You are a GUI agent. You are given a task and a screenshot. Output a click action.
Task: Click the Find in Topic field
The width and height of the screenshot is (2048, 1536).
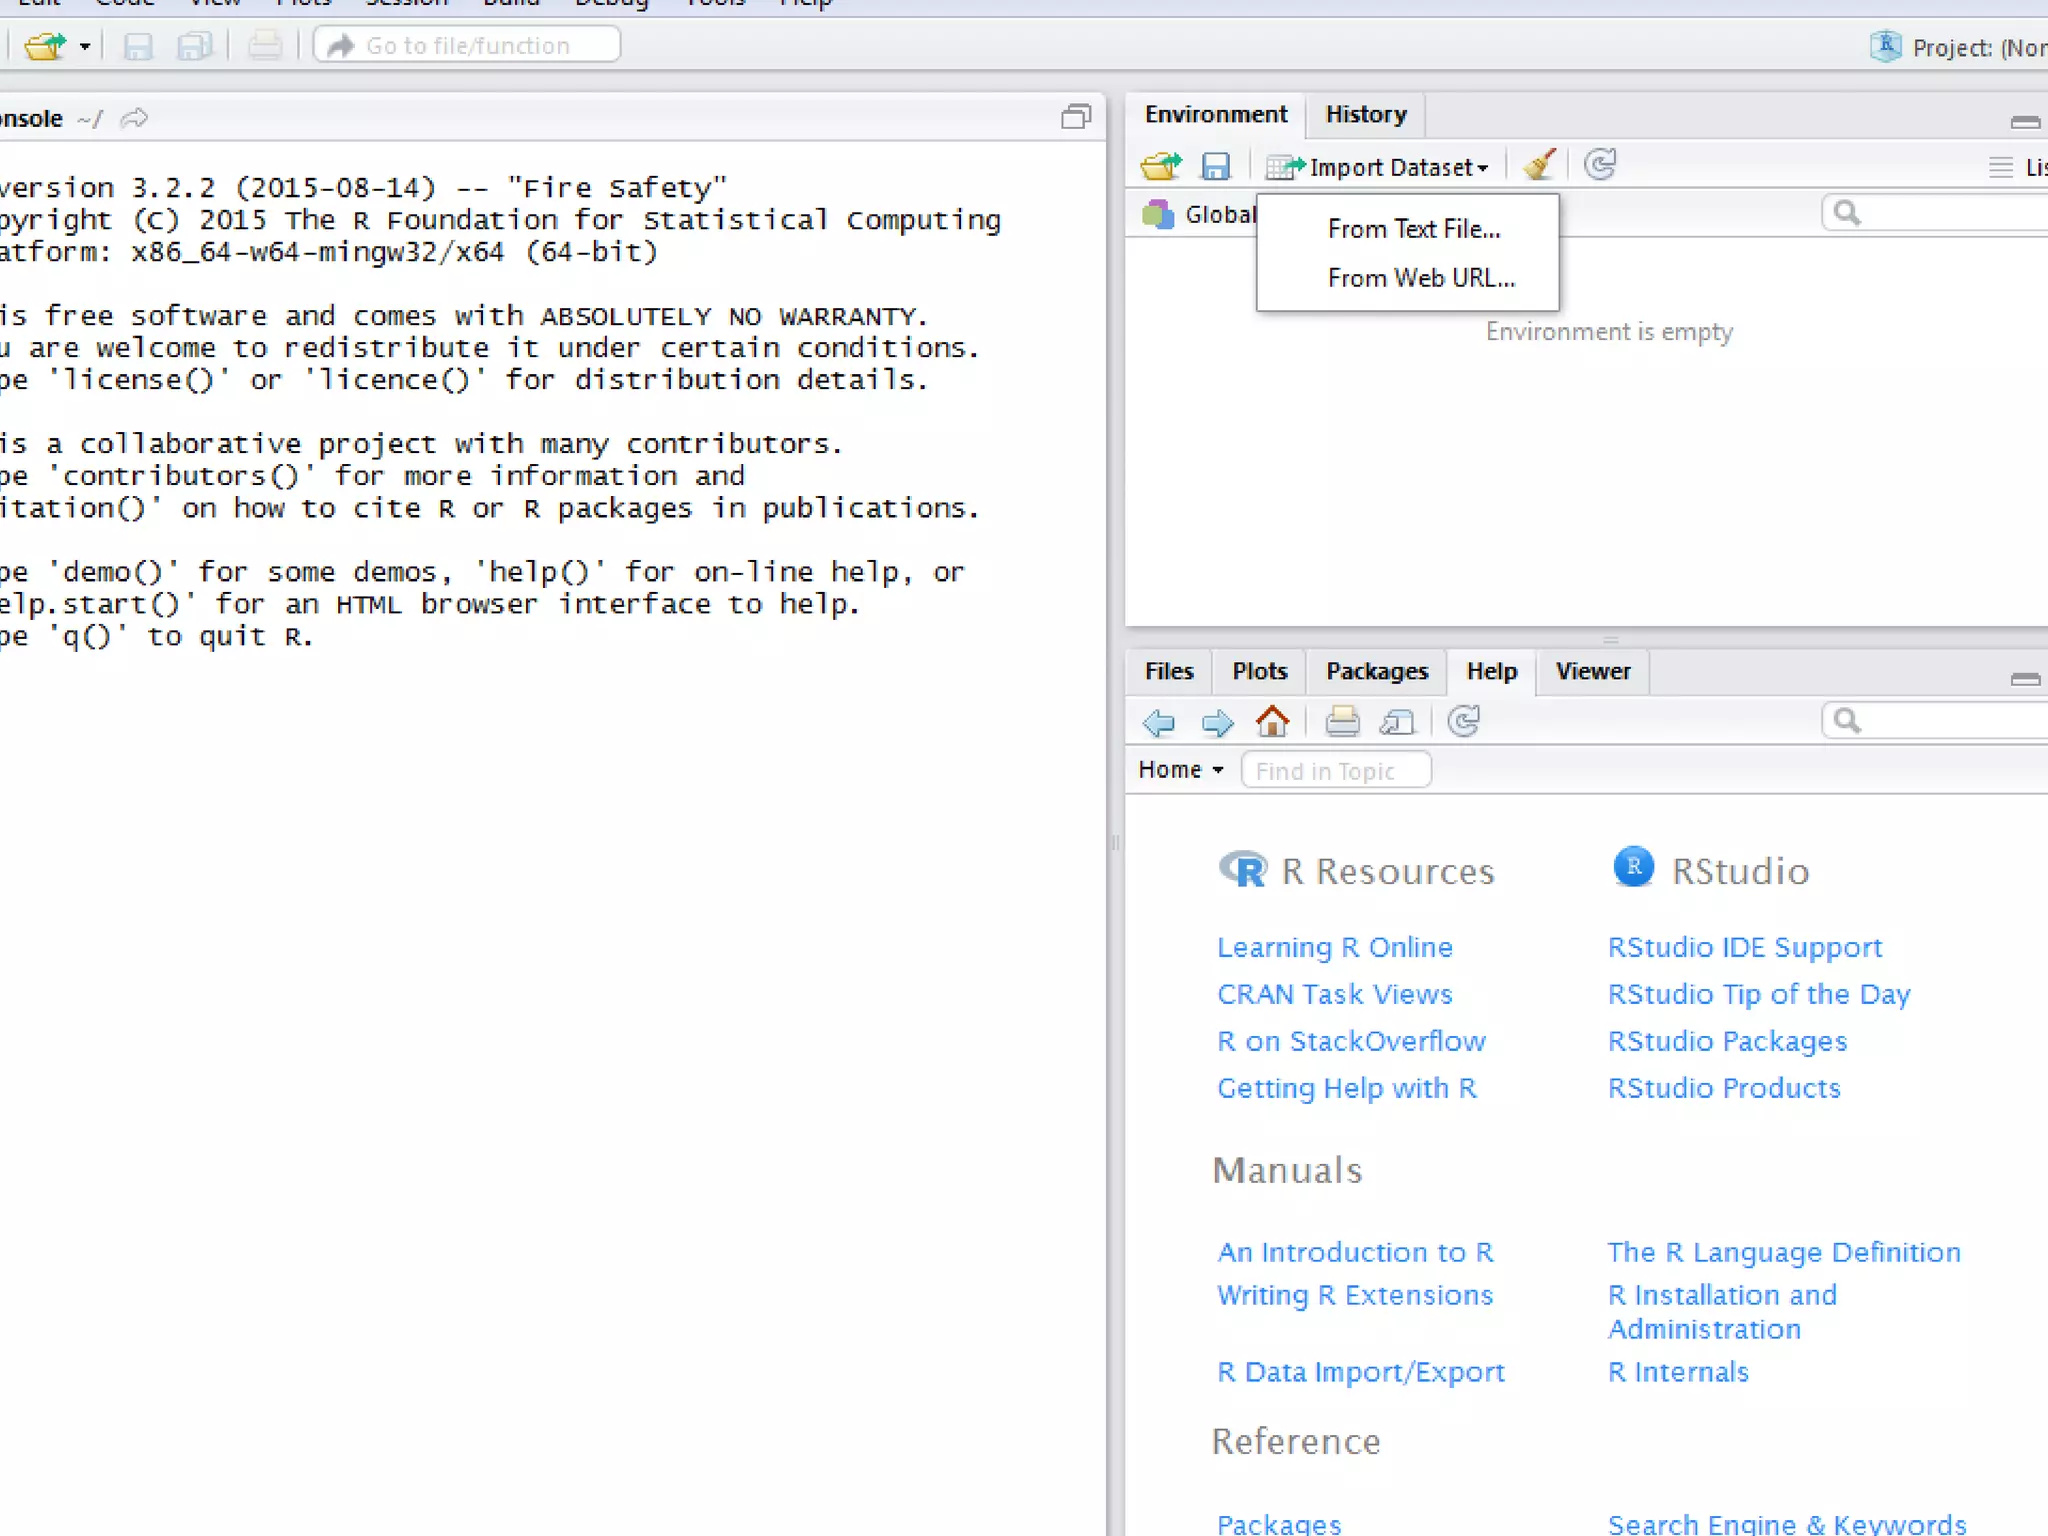pyautogui.click(x=1335, y=771)
